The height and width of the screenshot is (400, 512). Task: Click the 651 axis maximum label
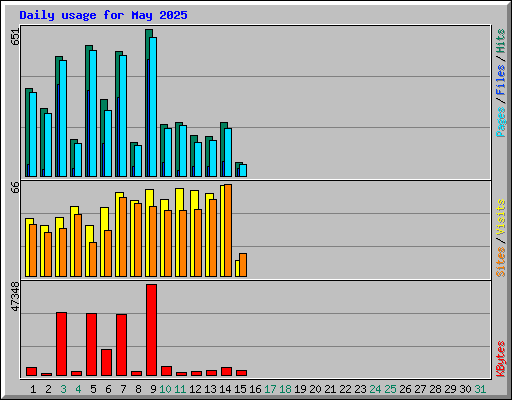[16, 37]
